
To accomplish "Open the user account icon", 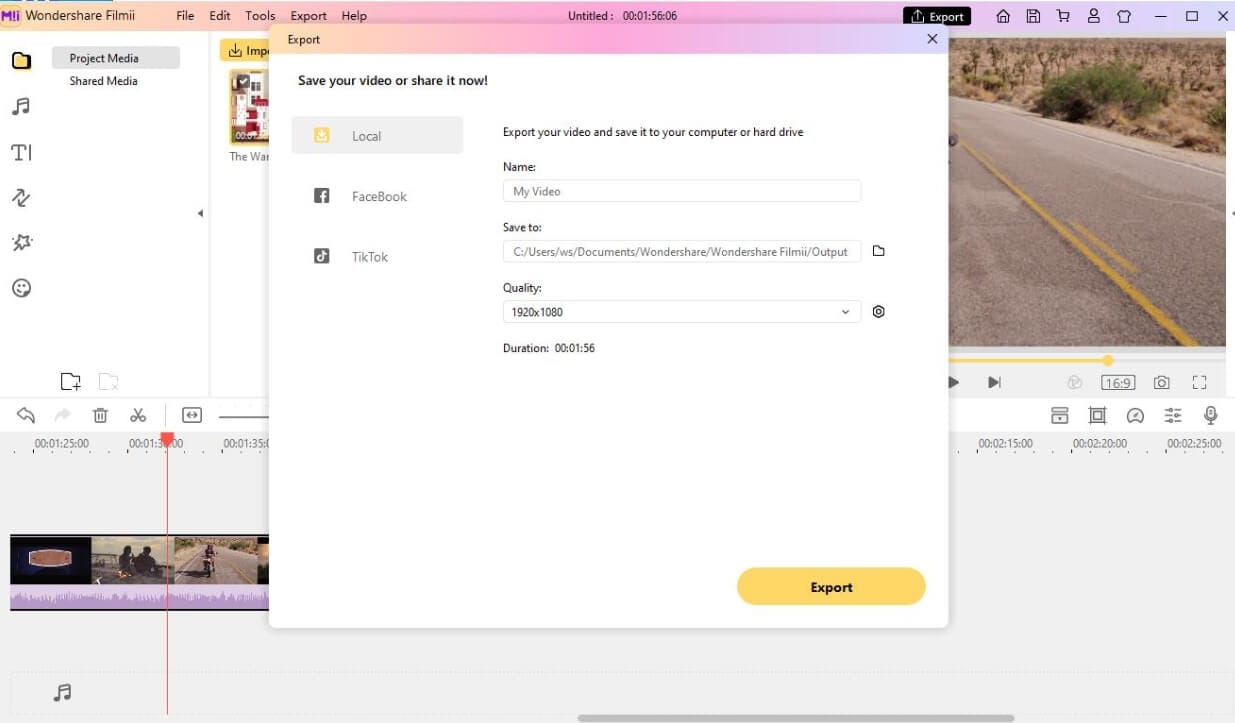I will point(1094,16).
